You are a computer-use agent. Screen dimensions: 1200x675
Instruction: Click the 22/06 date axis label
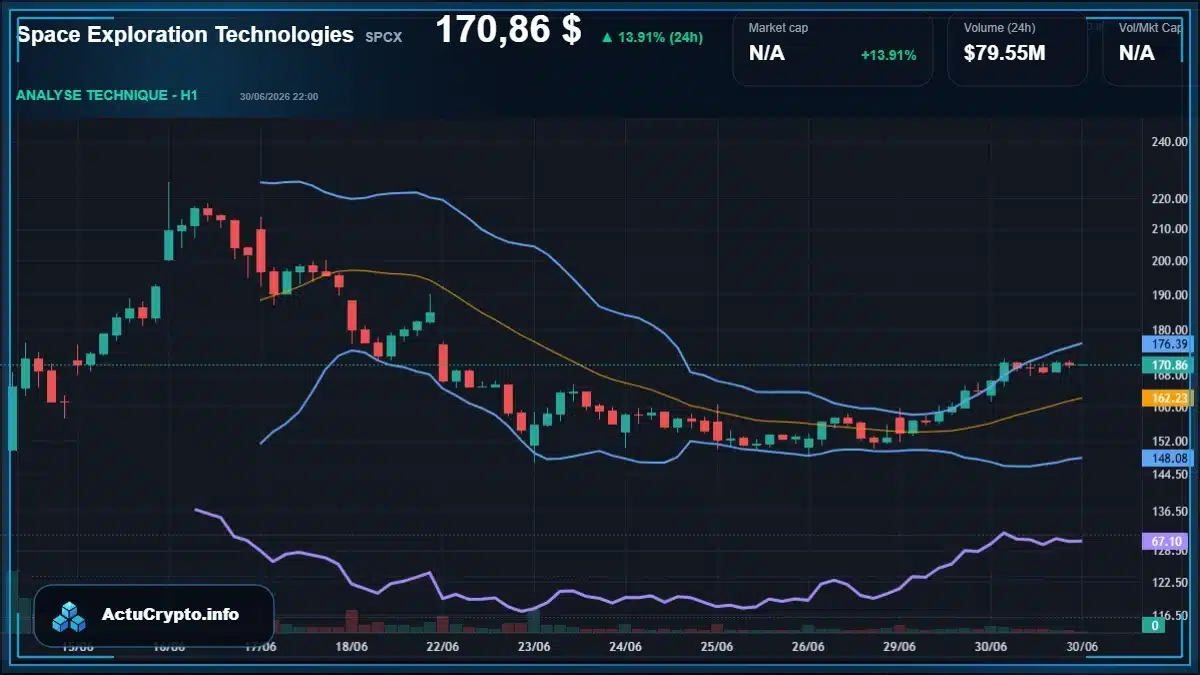pyautogui.click(x=442, y=647)
